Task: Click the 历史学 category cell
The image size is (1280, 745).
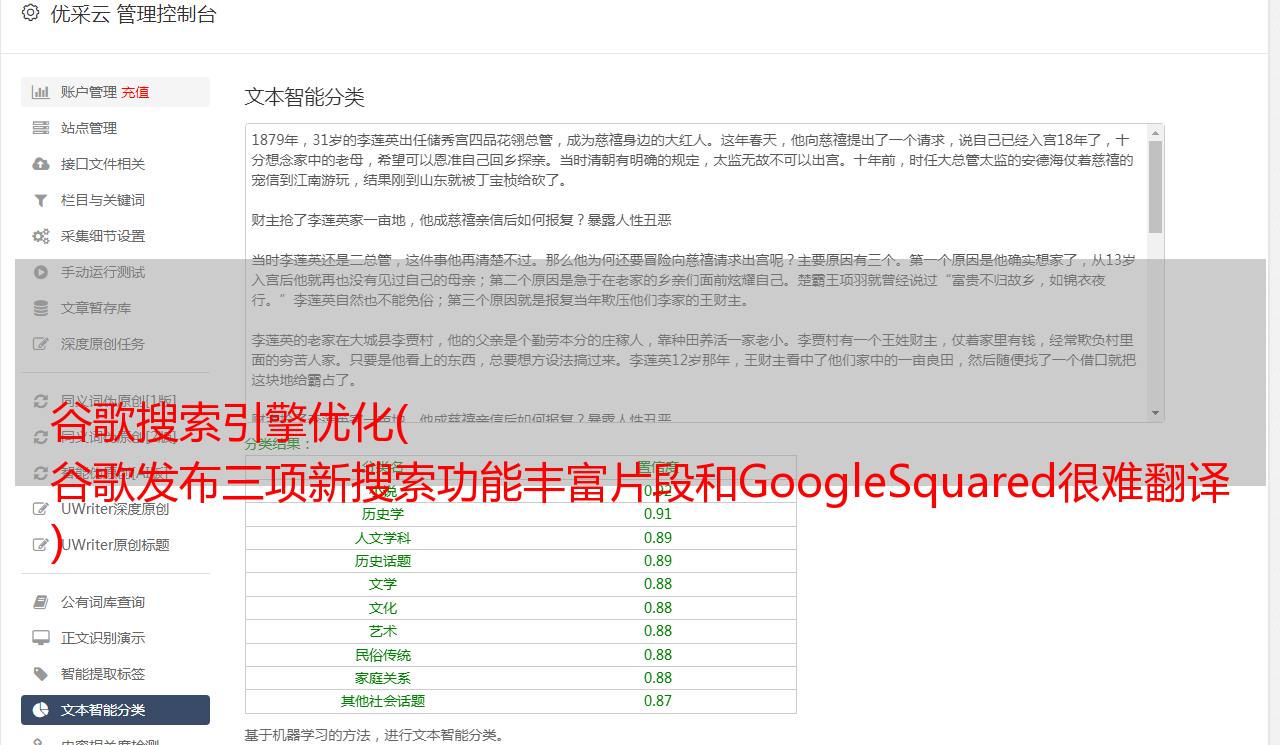Action: [x=383, y=514]
